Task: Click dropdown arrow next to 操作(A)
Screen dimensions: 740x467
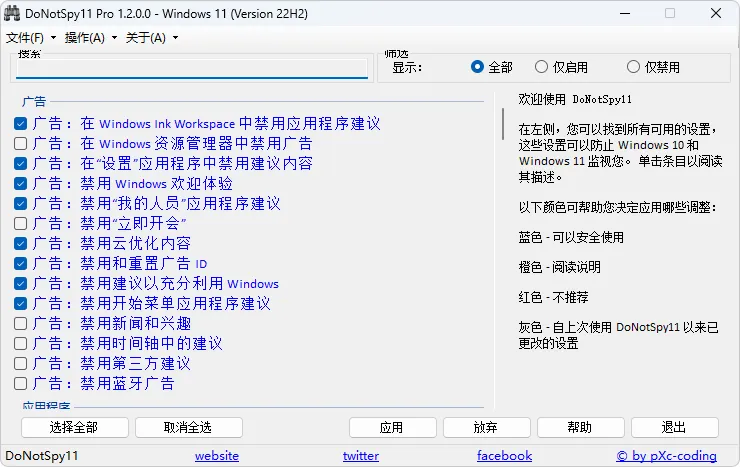Action: pyautogui.click(x=114, y=38)
